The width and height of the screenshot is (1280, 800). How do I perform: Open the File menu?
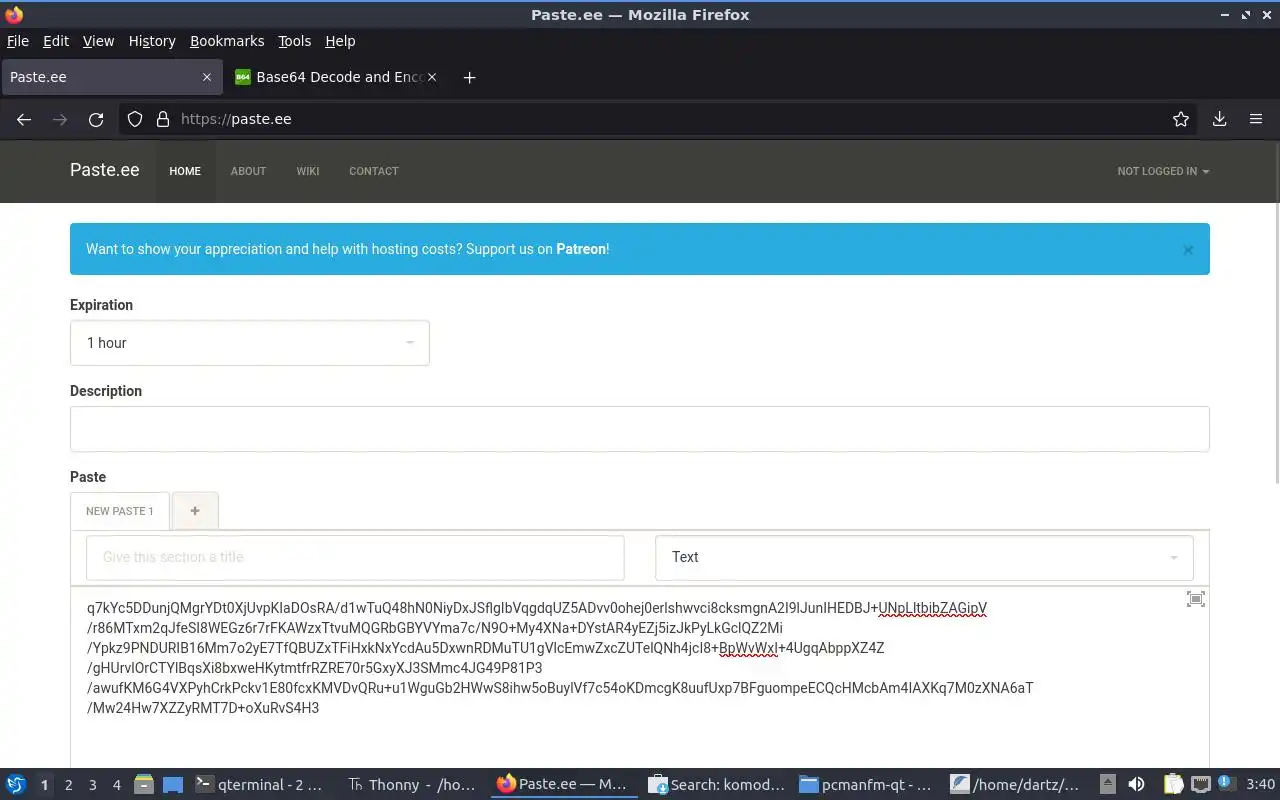tap(18, 41)
